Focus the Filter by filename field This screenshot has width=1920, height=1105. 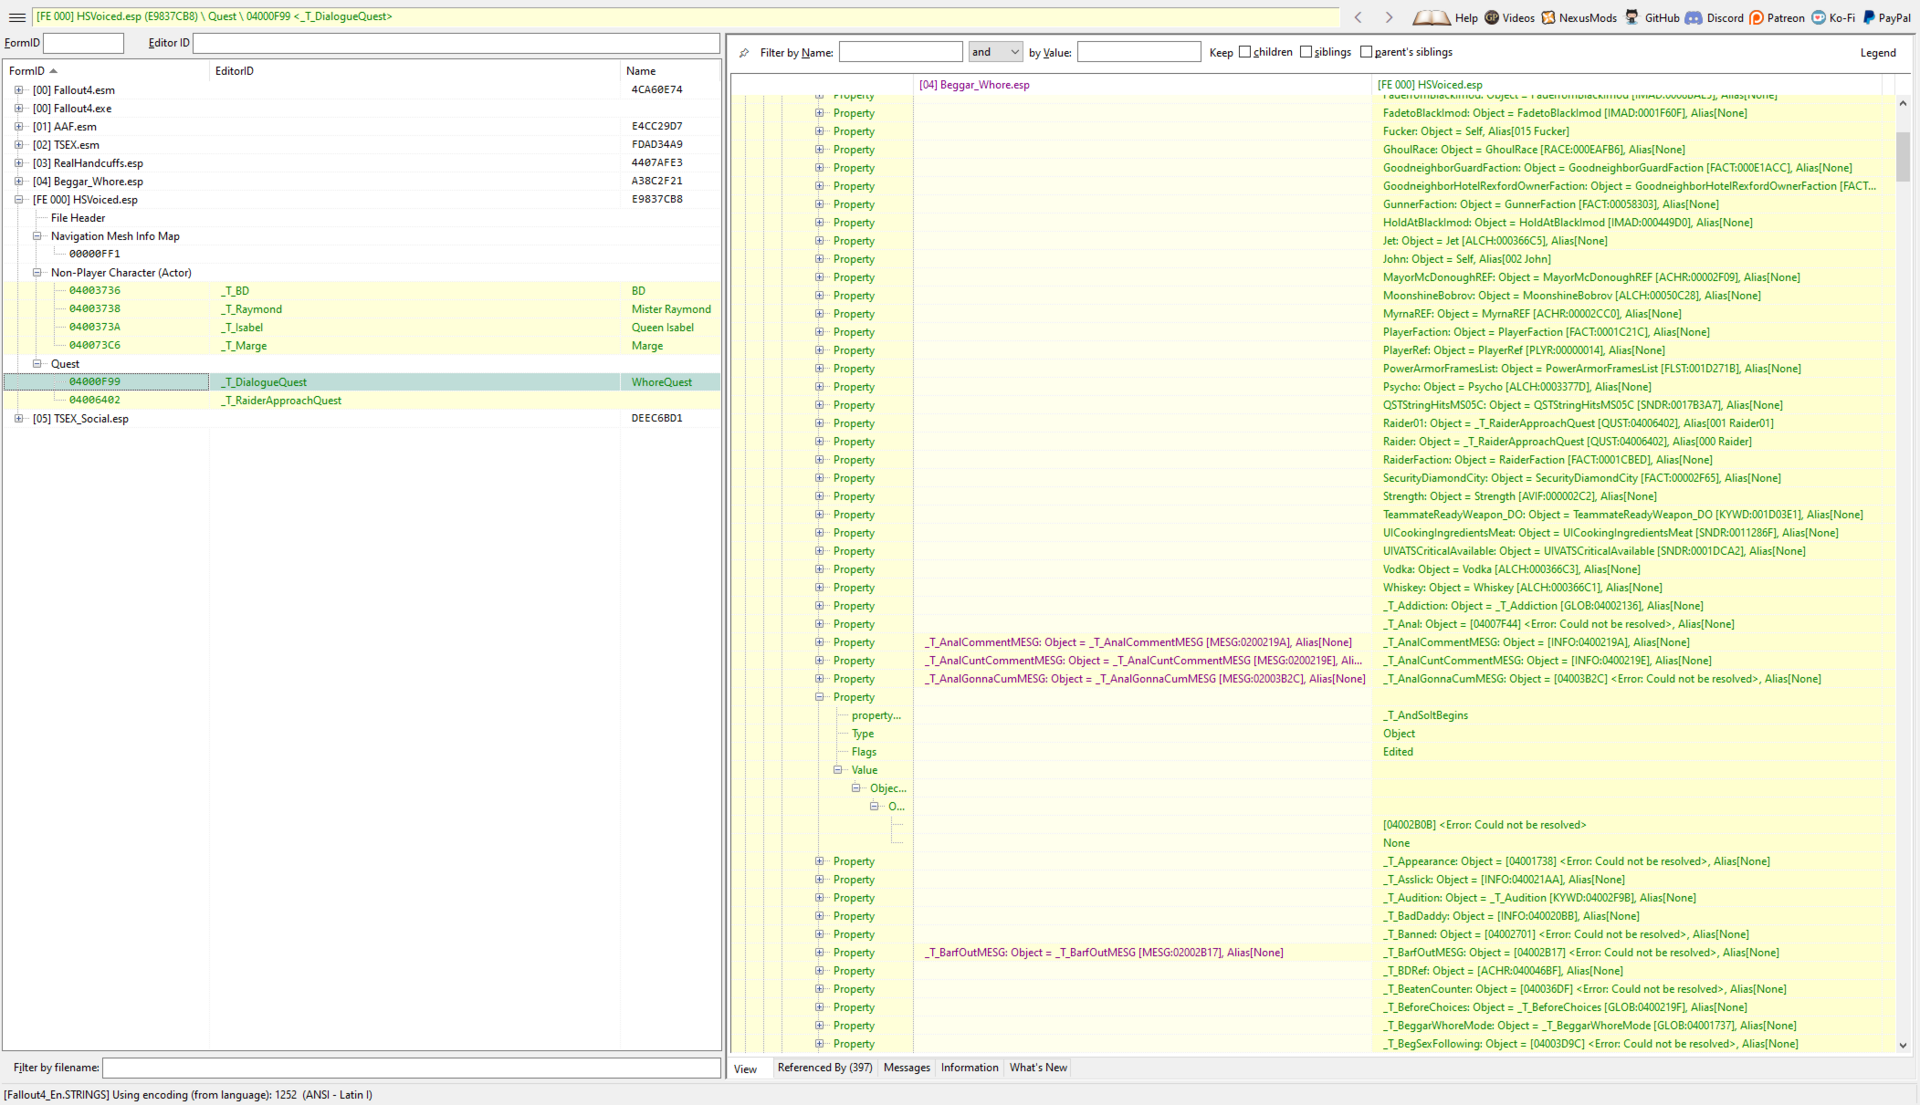click(411, 1068)
